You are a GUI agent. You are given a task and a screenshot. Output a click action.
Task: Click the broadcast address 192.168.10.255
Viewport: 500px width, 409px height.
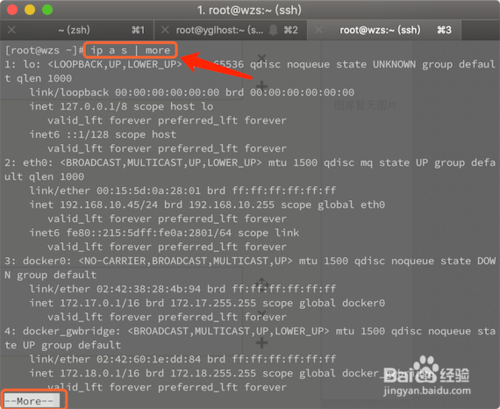pyautogui.click(x=232, y=205)
